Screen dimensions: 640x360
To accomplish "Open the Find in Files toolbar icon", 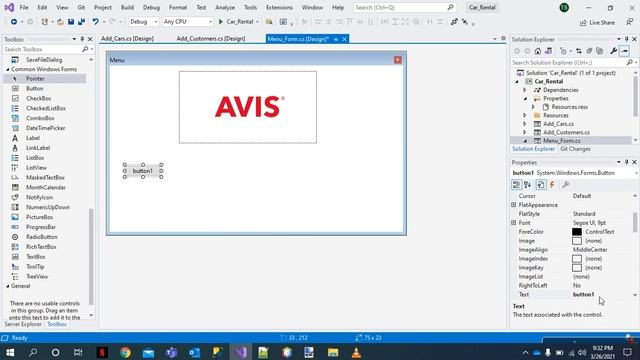I will pyautogui.click(x=269, y=22).
